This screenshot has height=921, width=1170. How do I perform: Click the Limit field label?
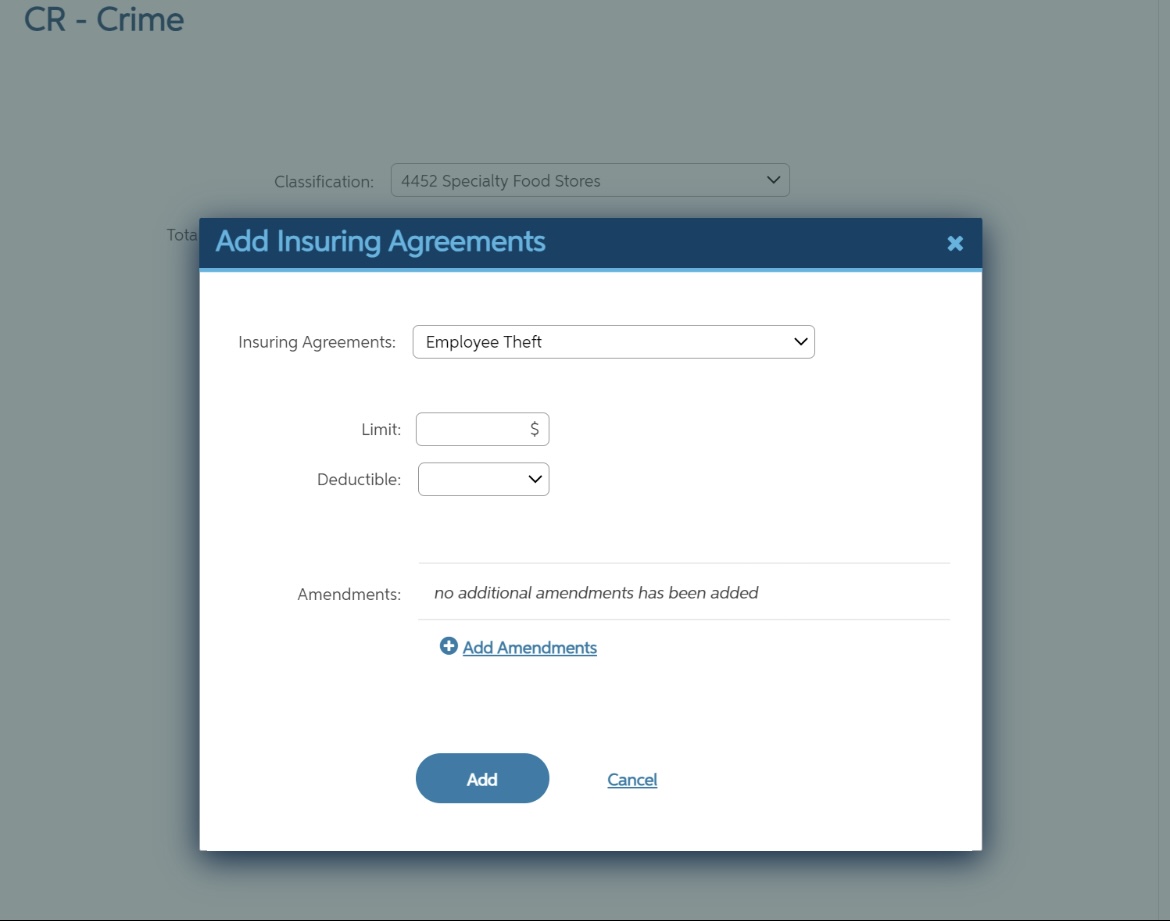[x=380, y=429]
